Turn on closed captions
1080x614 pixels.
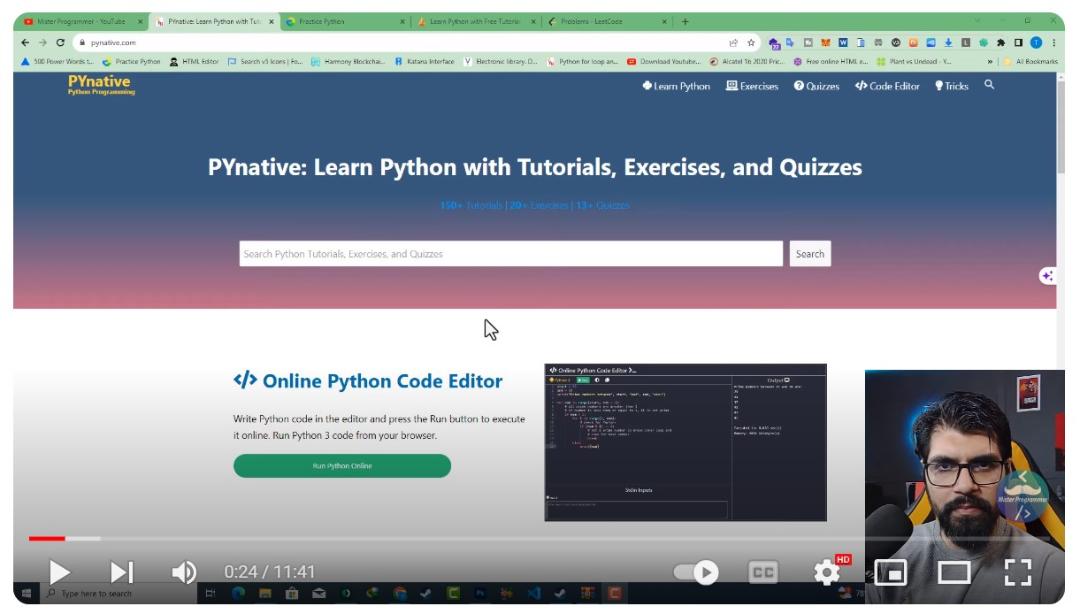pyautogui.click(x=763, y=572)
